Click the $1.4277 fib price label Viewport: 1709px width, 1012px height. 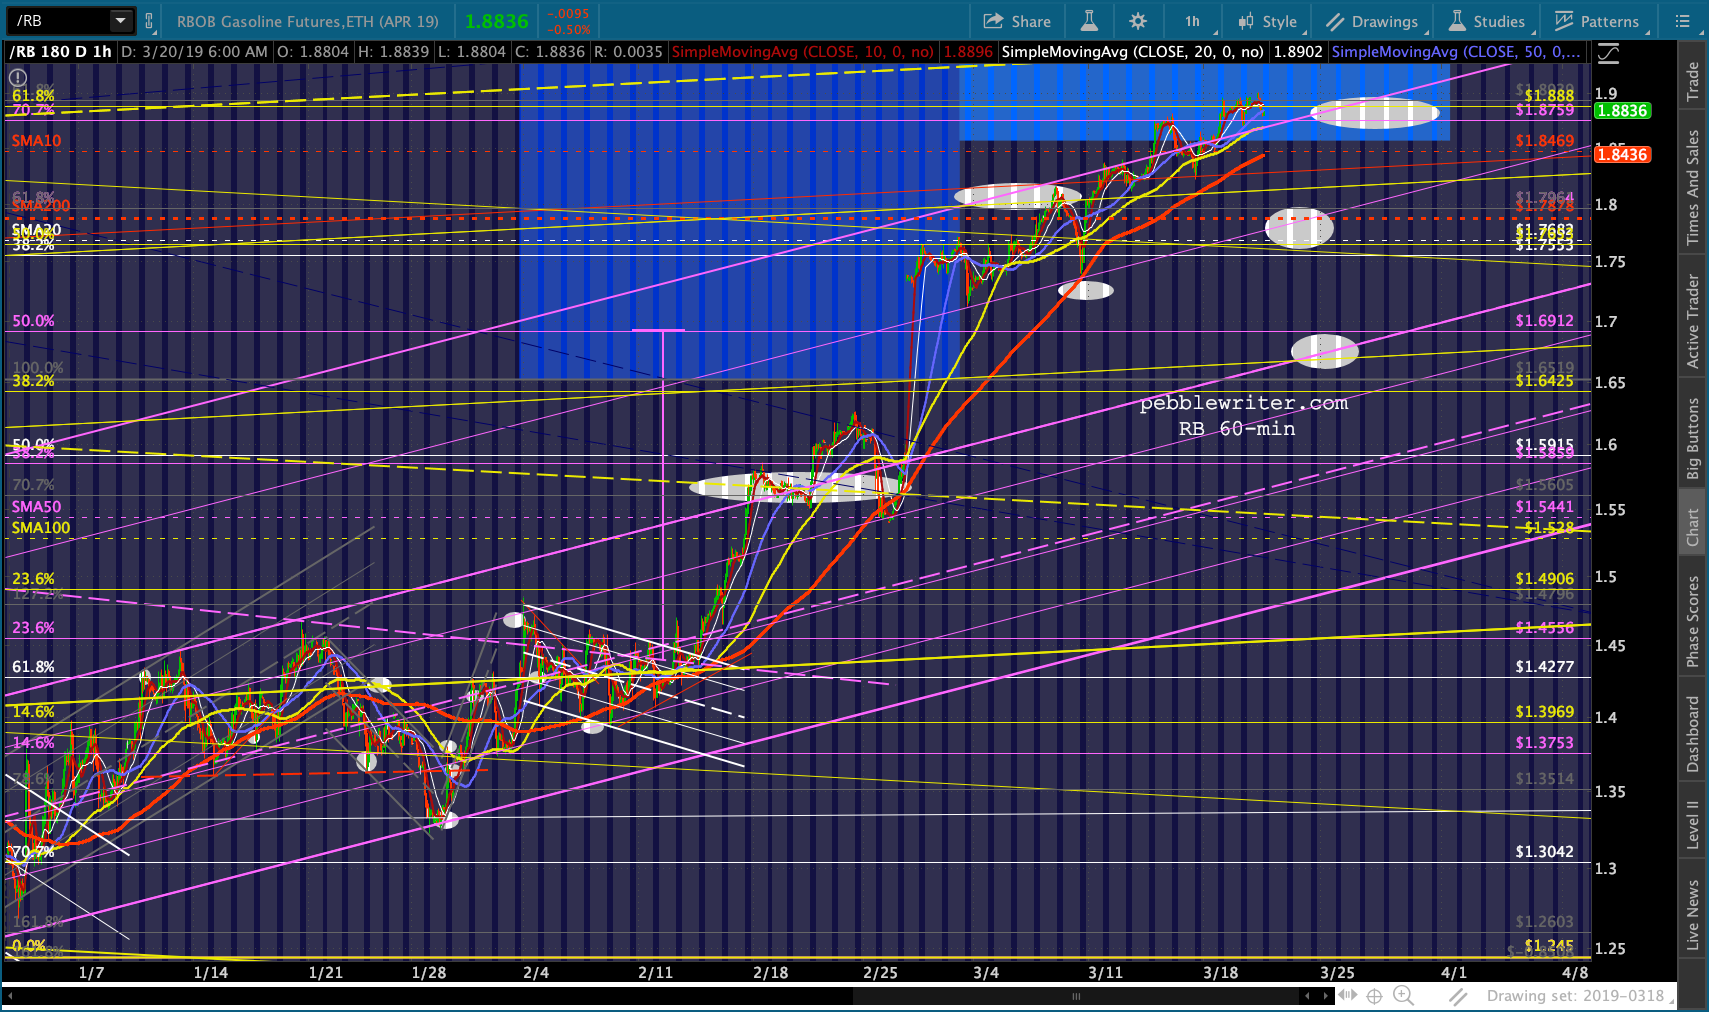tap(1544, 667)
